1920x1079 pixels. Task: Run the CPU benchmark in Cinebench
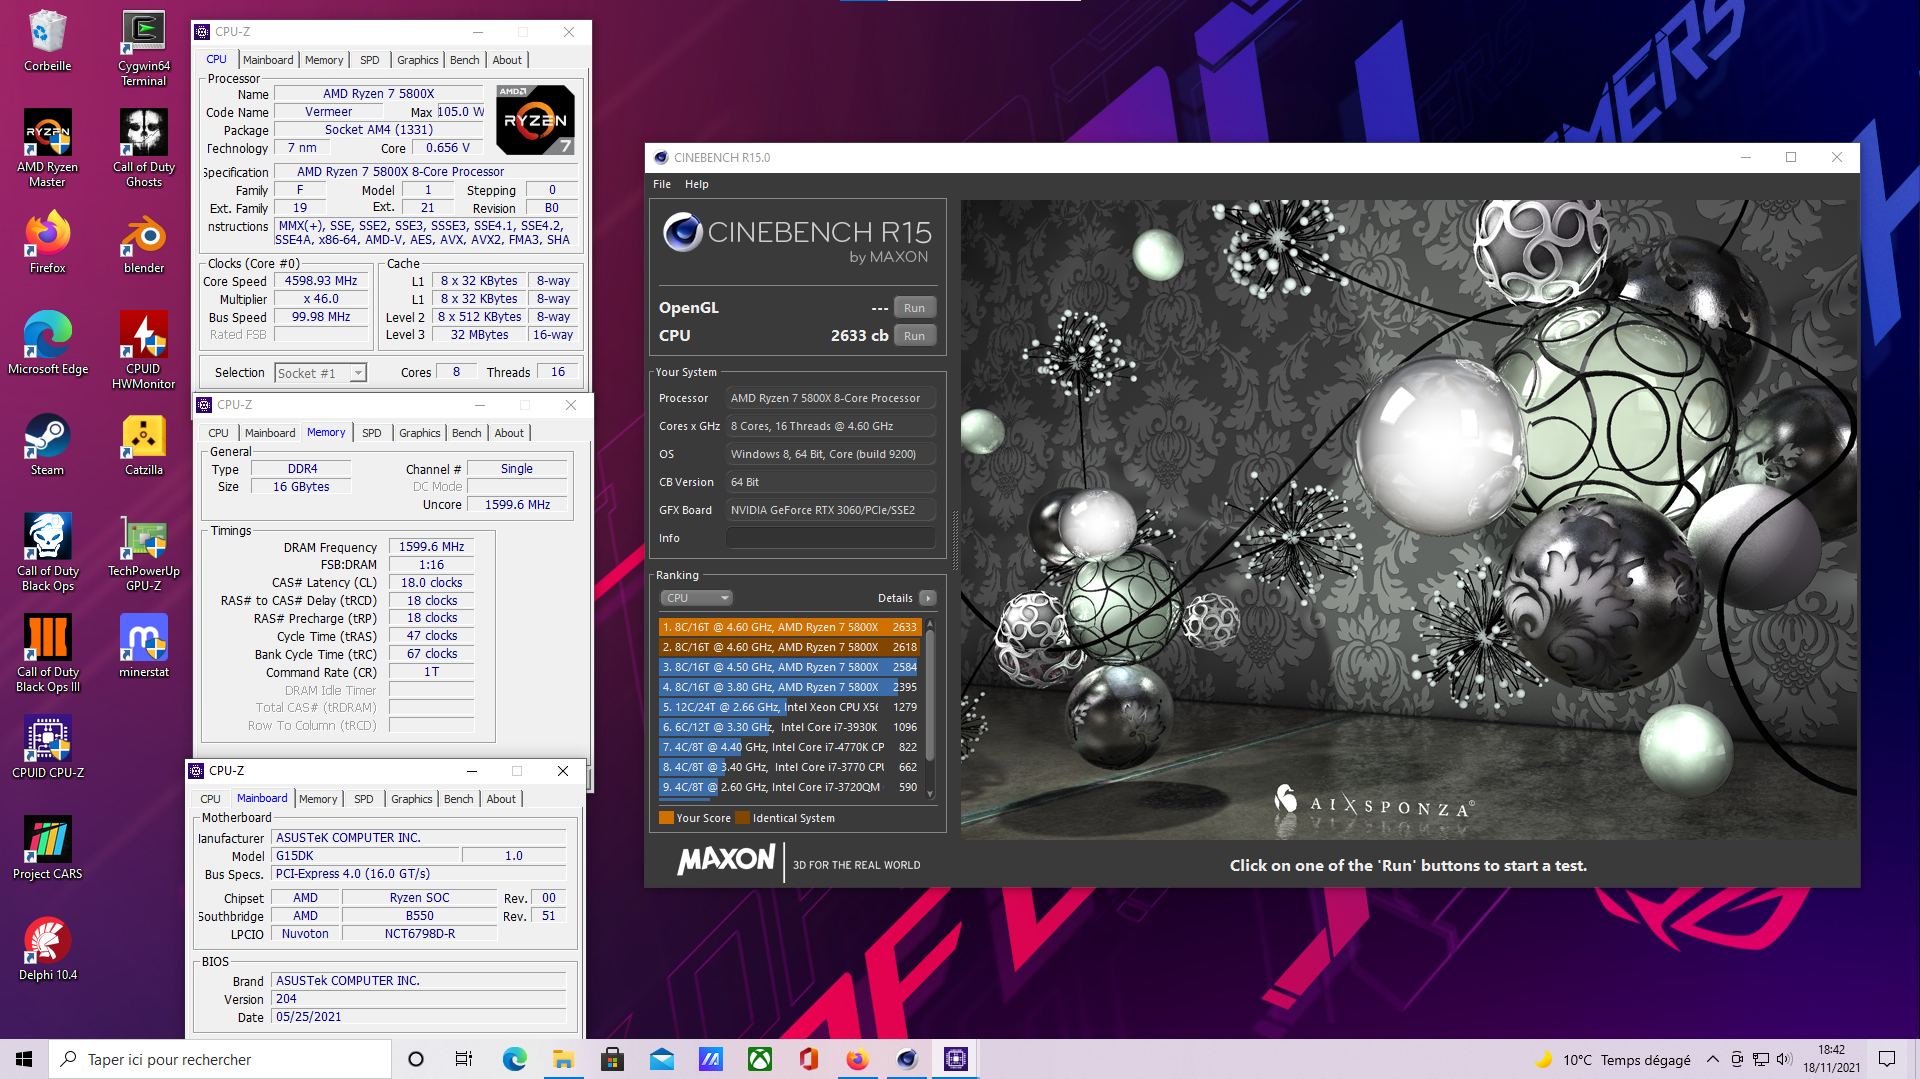point(914,336)
